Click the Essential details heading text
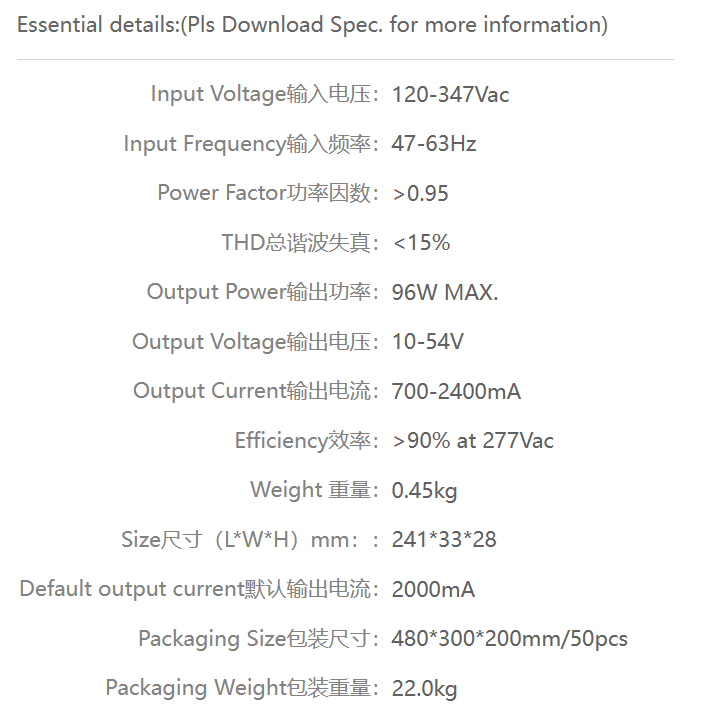716x718 pixels. click(312, 25)
